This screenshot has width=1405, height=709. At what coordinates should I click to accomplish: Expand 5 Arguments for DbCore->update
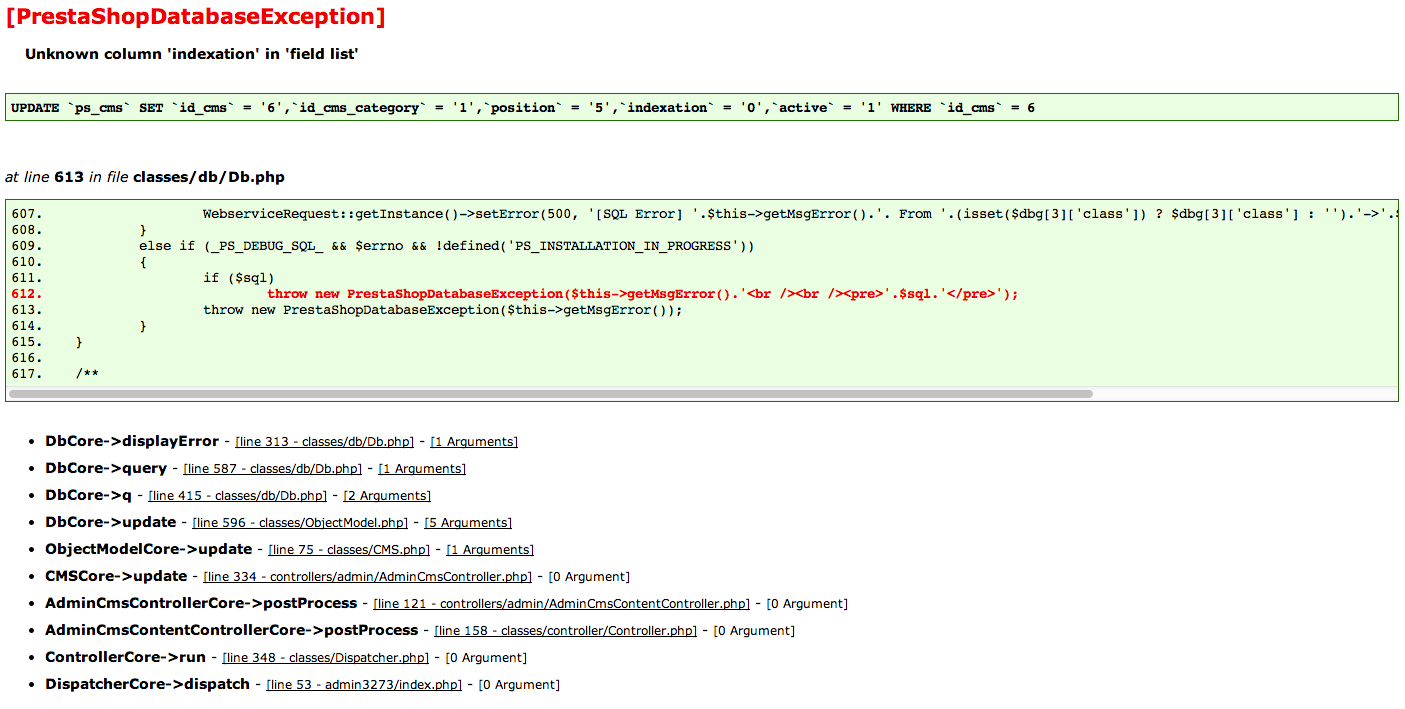tap(468, 523)
